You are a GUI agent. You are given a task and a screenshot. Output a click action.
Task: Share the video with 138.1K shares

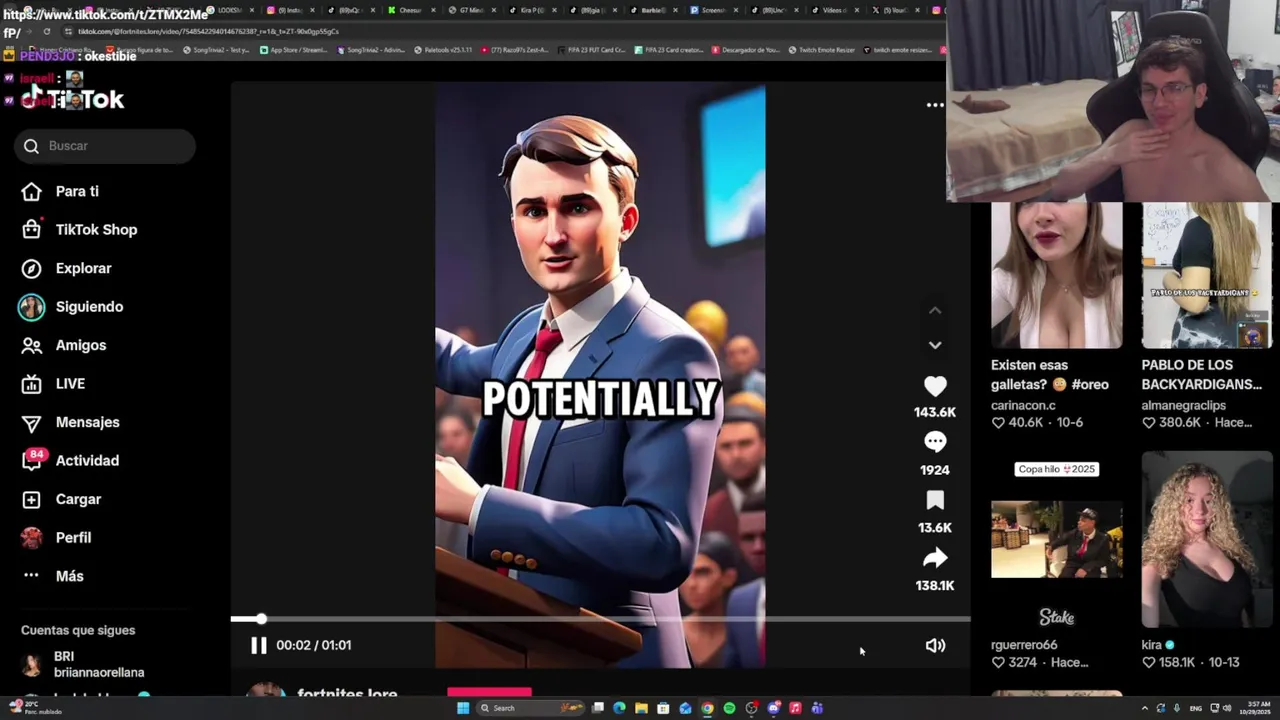(x=935, y=558)
